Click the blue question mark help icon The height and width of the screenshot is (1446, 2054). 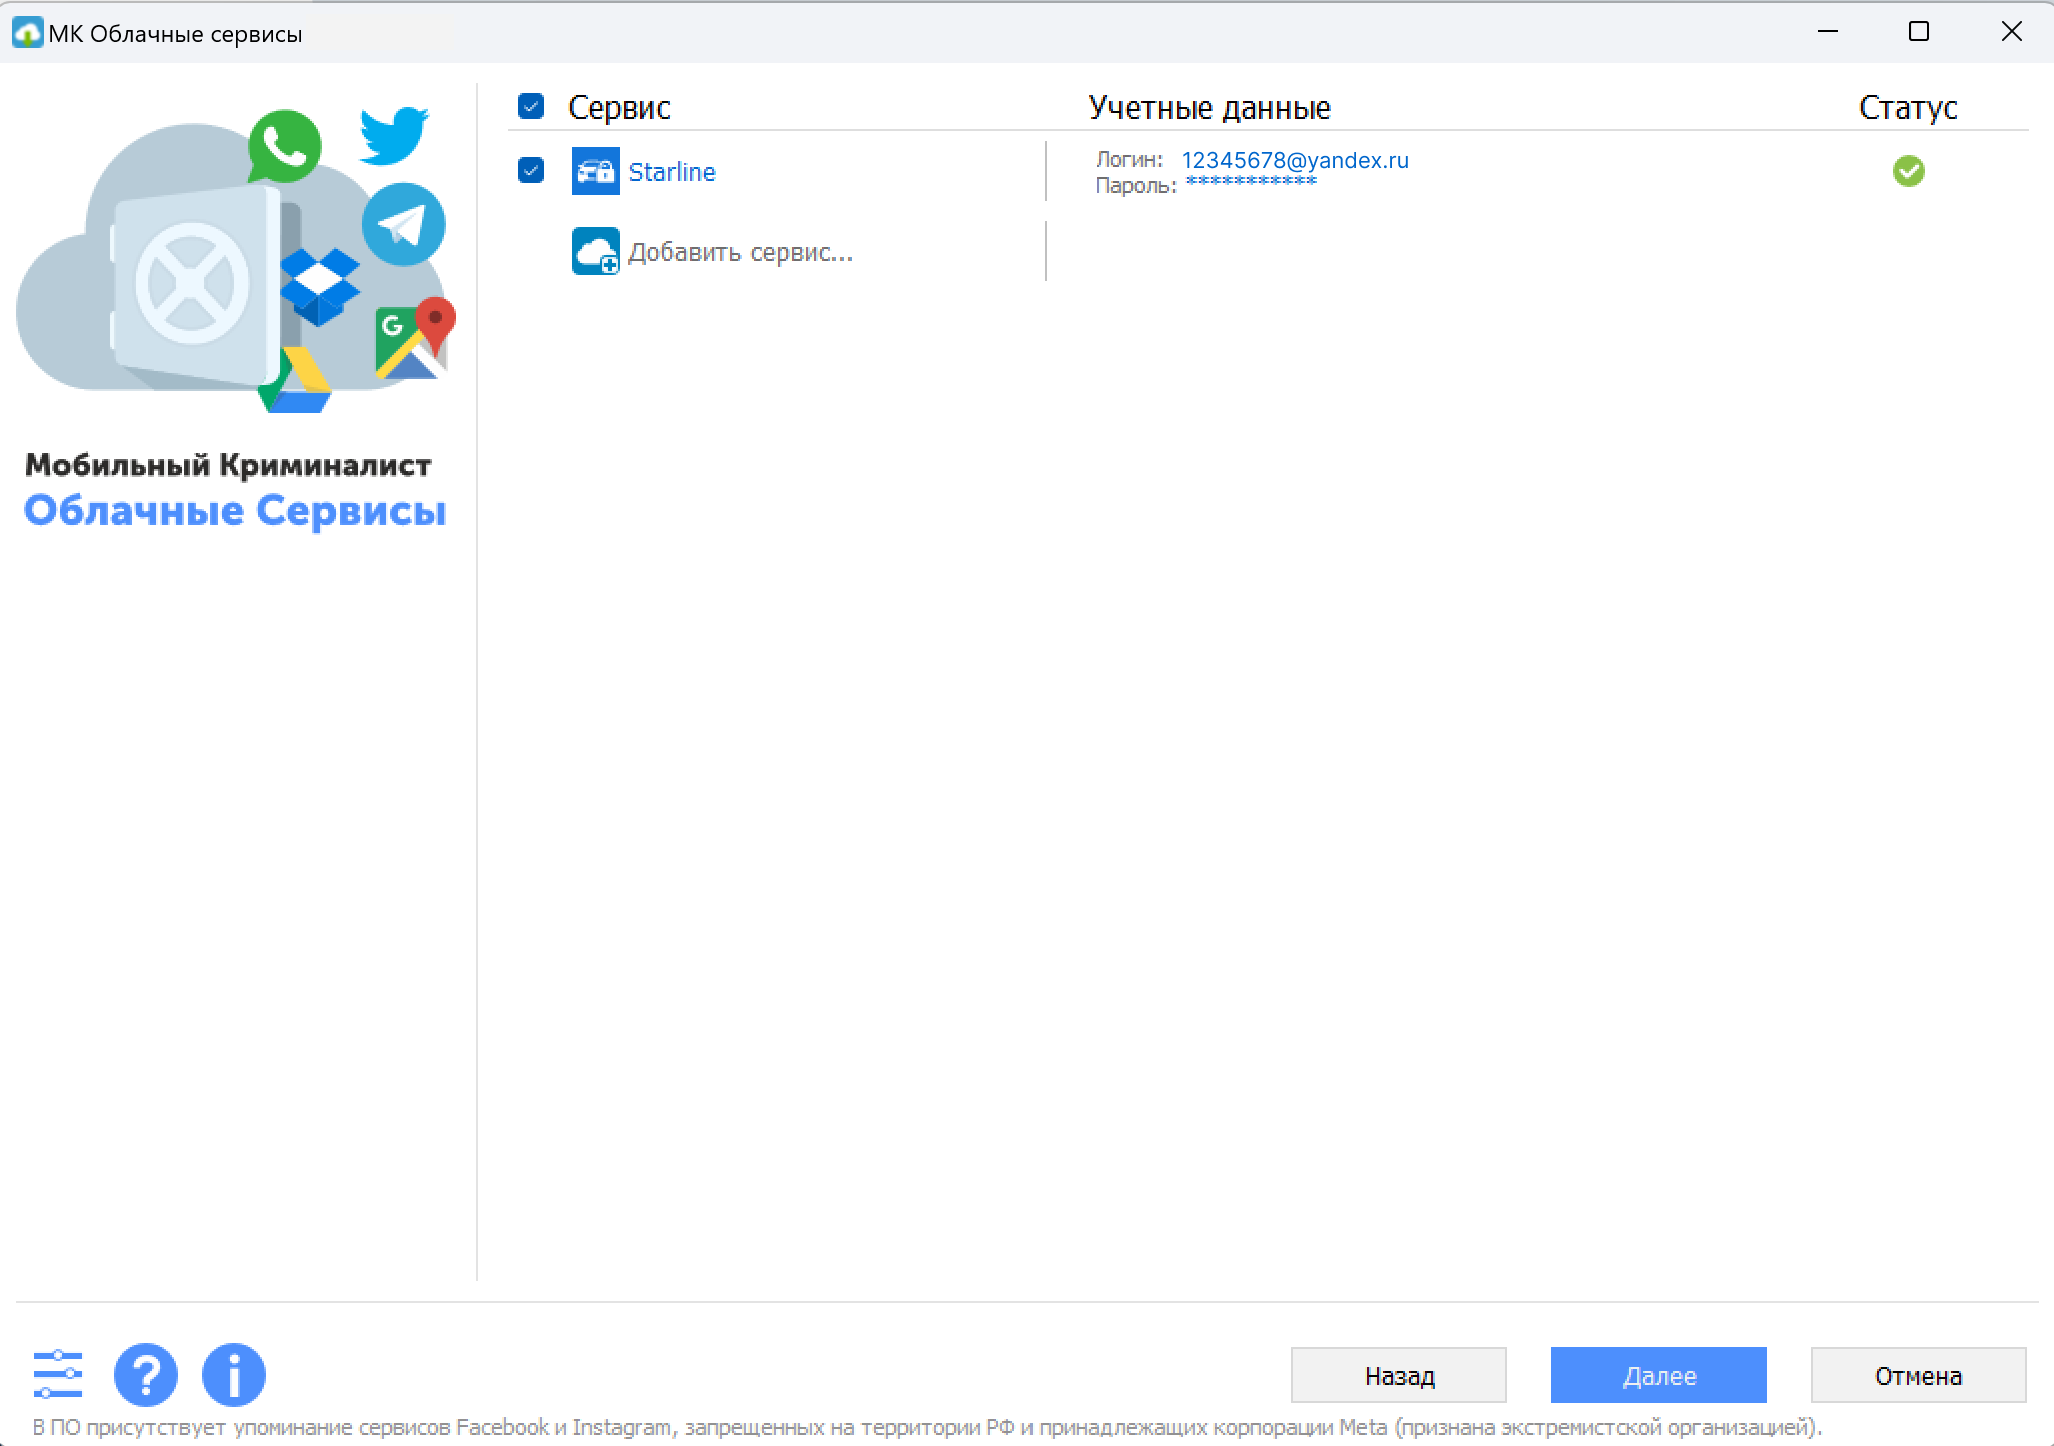(x=146, y=1374)
